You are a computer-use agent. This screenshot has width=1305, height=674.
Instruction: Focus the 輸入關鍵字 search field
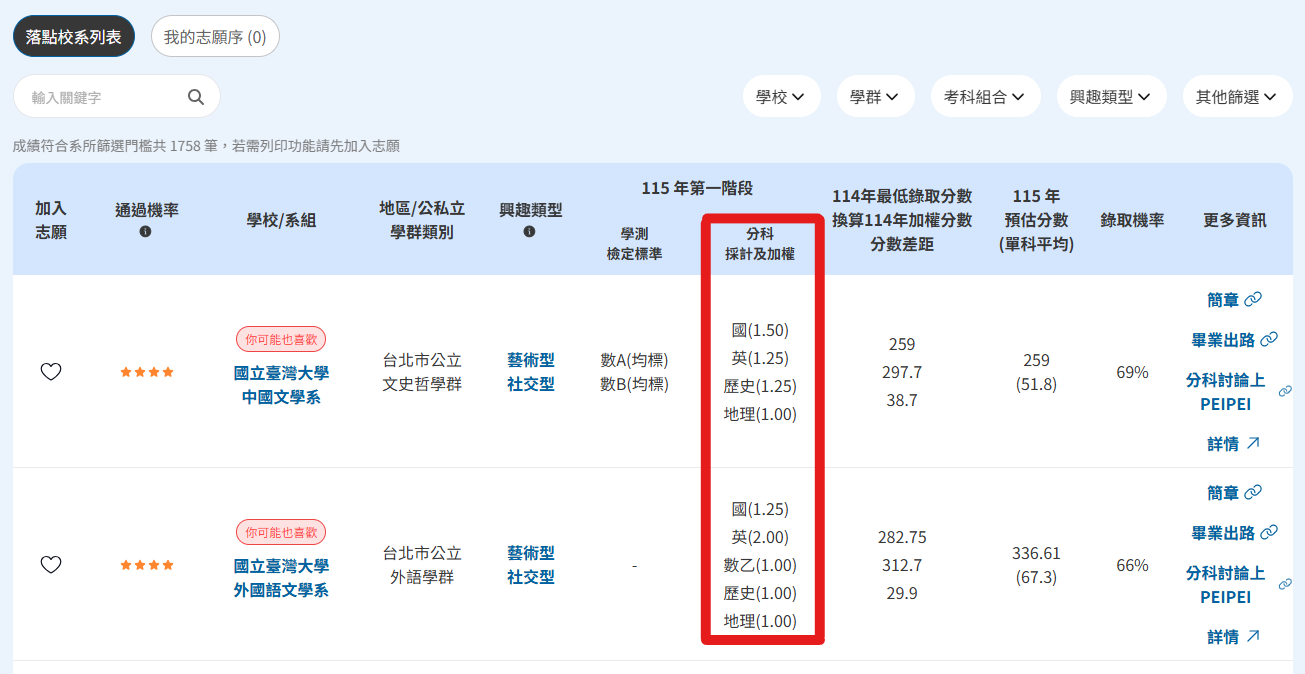click(116, 97)
